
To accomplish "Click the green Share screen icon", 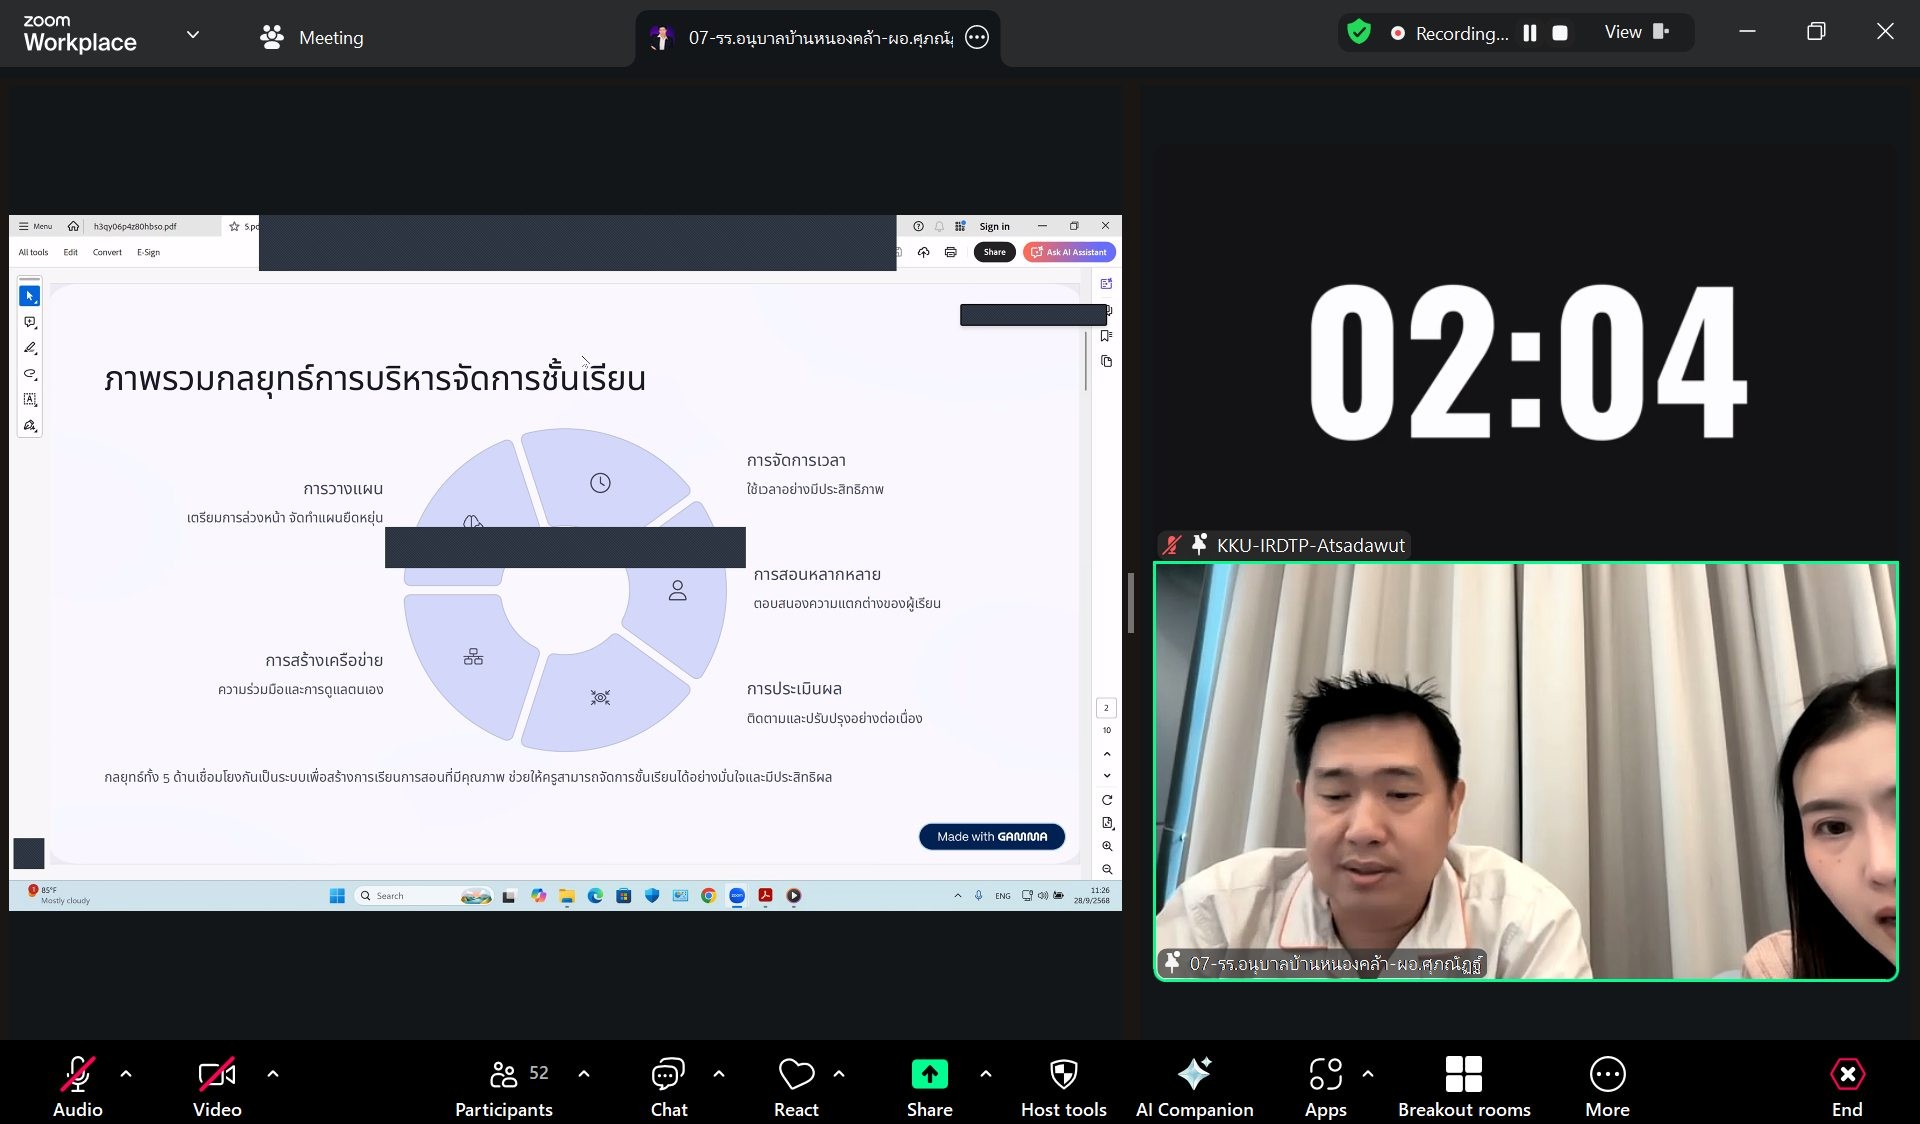I will pos(929,1075).
